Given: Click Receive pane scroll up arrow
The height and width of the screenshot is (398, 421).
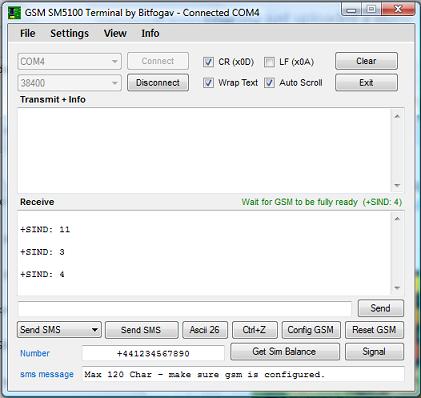Looking at the screenshot, I should (397, 219).
